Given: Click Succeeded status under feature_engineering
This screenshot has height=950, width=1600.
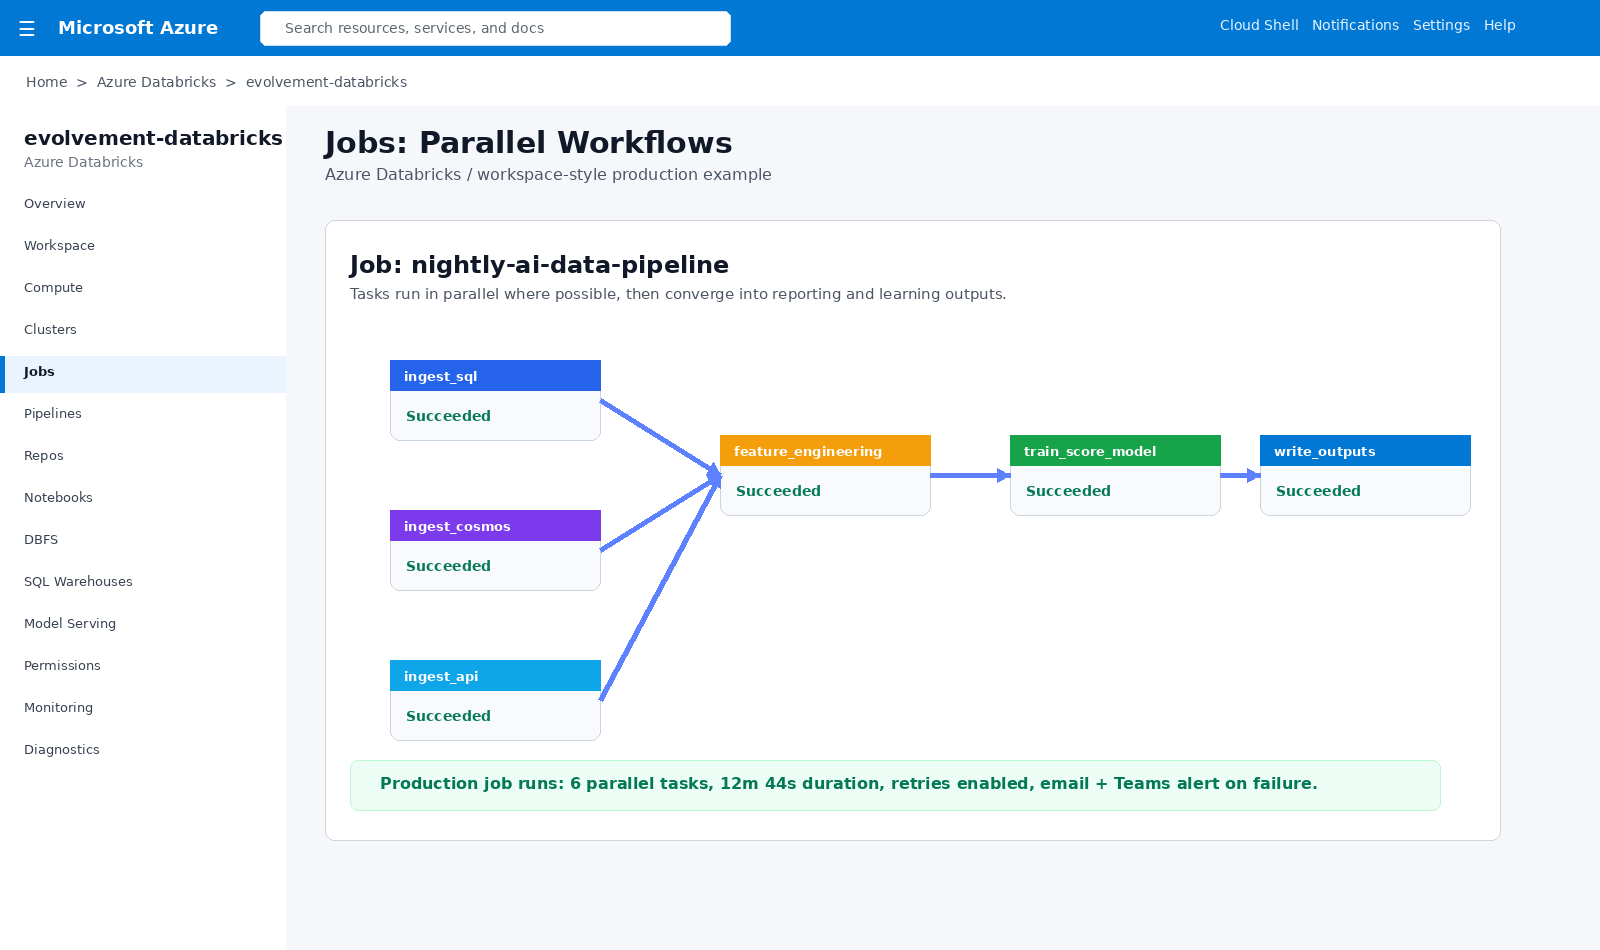Looking at the screenshot, I should (778, 491).
